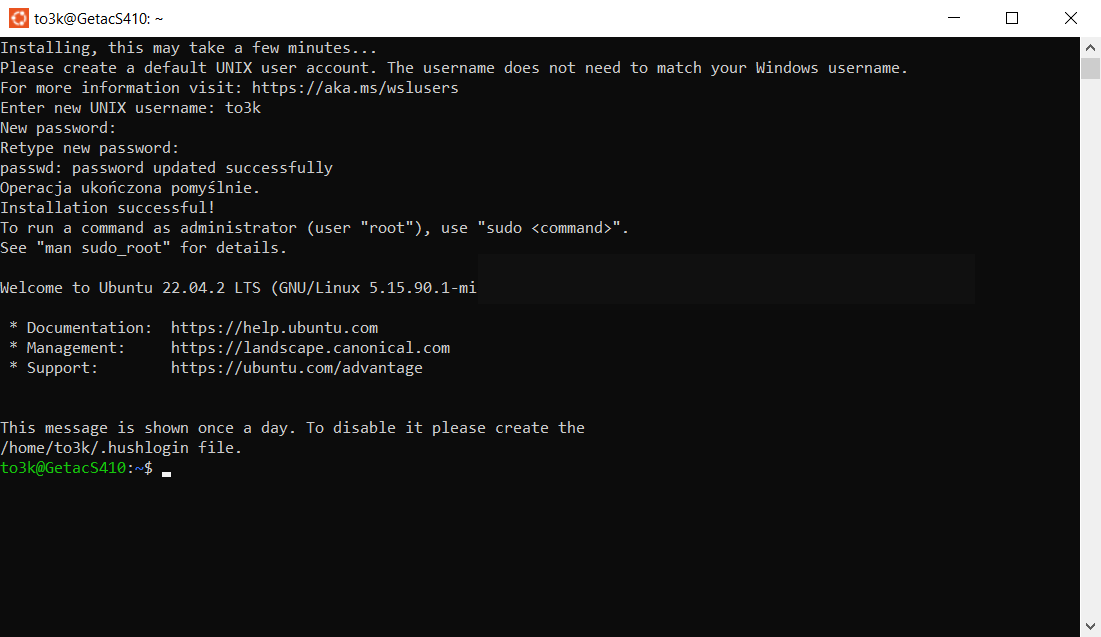Click the "Installation successful!" line

pyautogui.click(x=107, y=208)
